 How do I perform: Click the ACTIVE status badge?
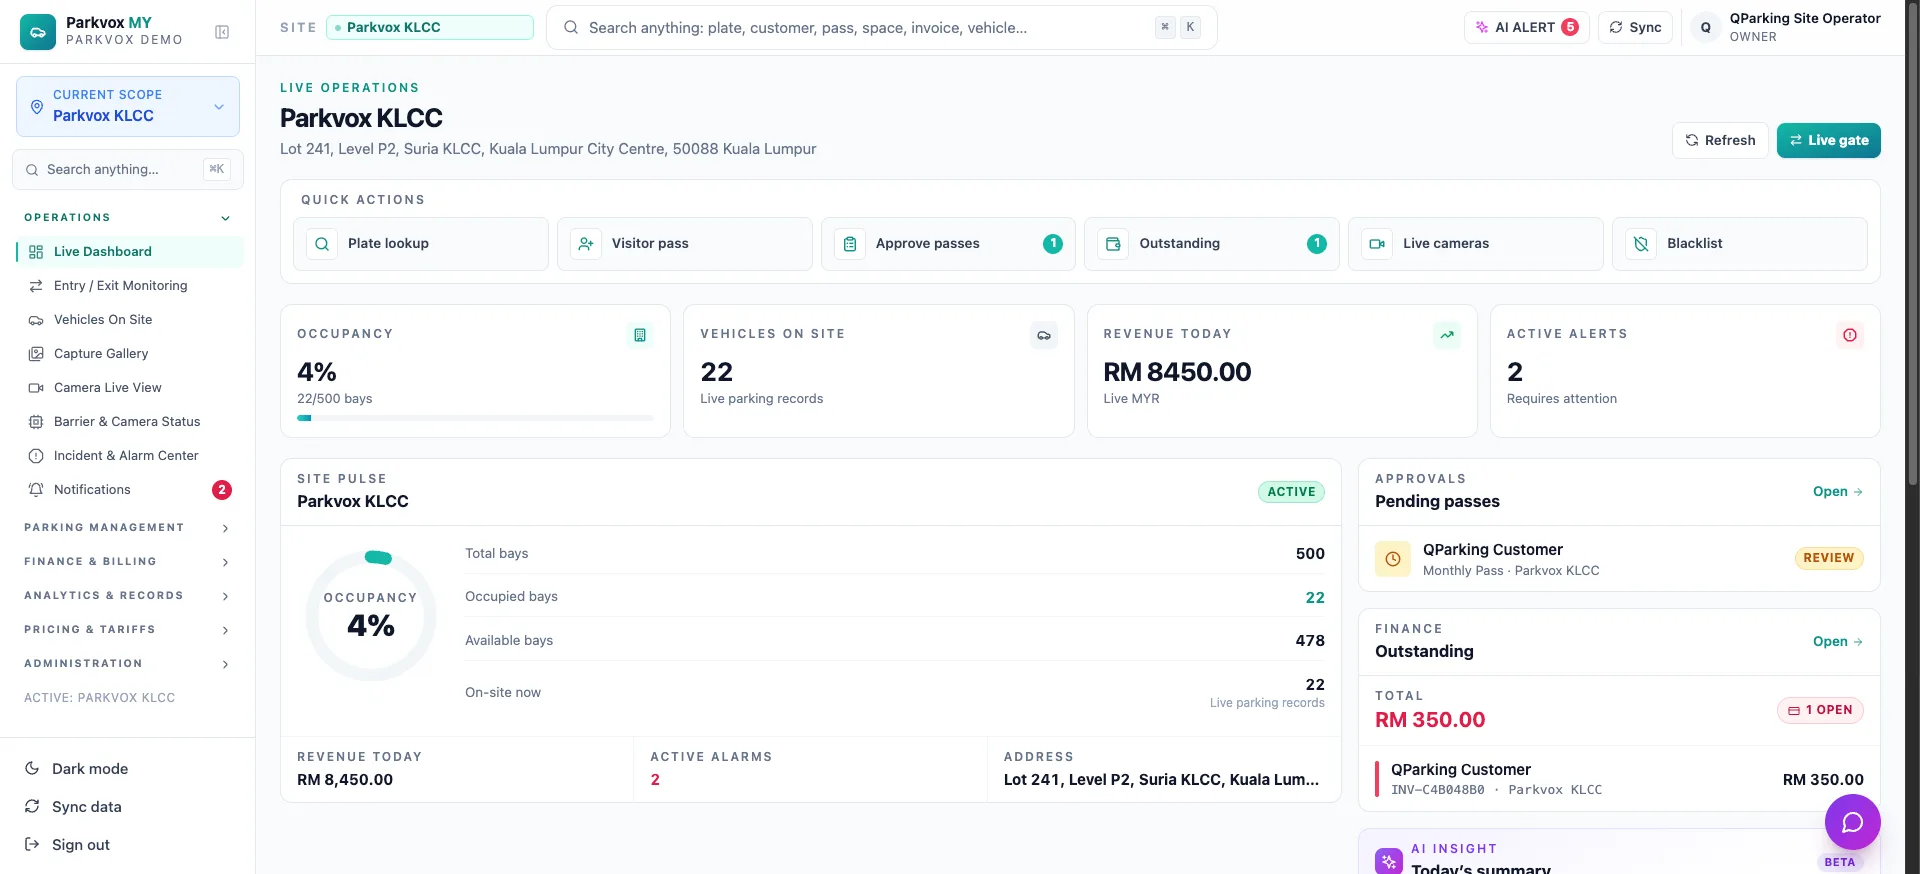point(1291,492)
